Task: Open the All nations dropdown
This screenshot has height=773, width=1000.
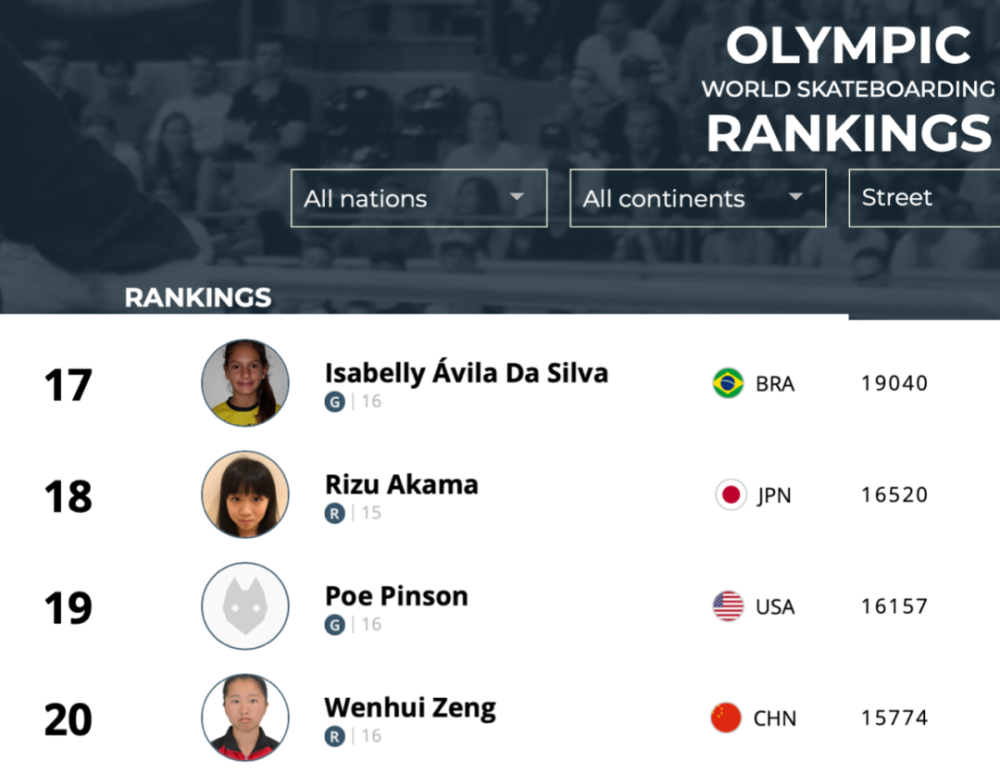Action: point(419,198)
